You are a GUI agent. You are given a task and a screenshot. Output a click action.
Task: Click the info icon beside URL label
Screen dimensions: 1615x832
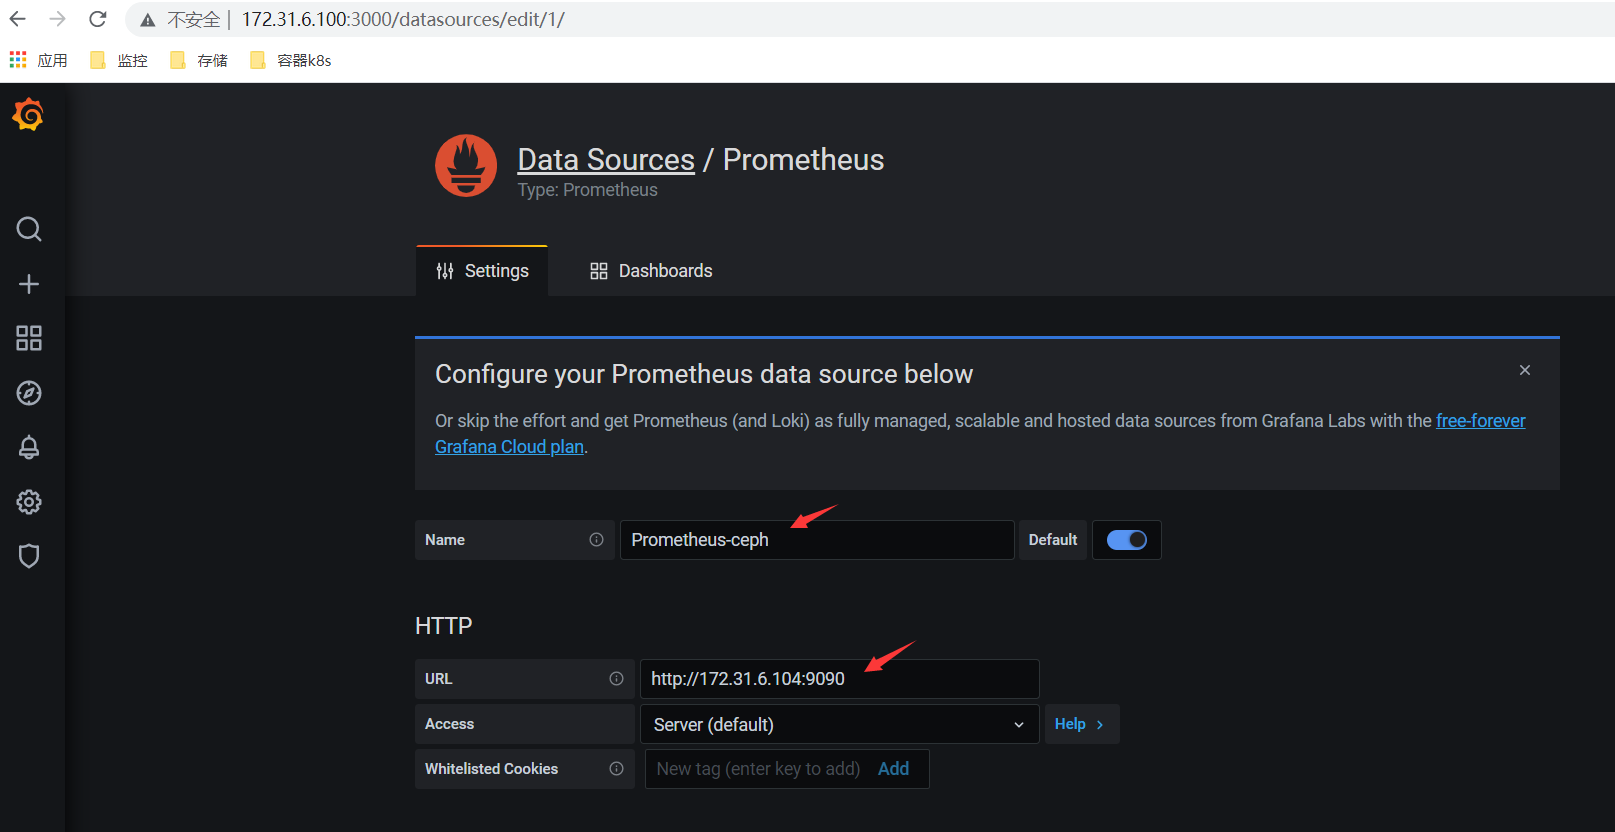[x=616, y=679]
